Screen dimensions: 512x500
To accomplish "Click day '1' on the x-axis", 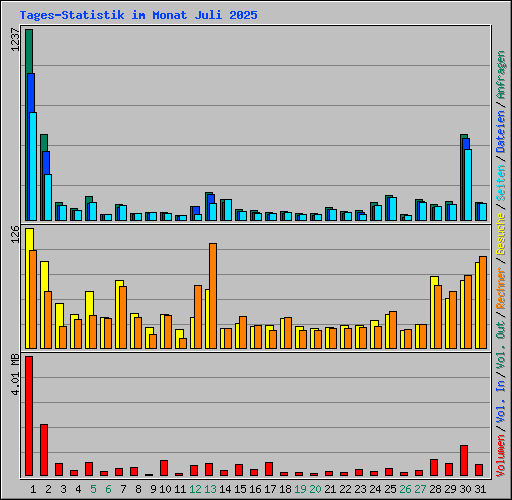I will pyautogui.click(x=33, y=489).
